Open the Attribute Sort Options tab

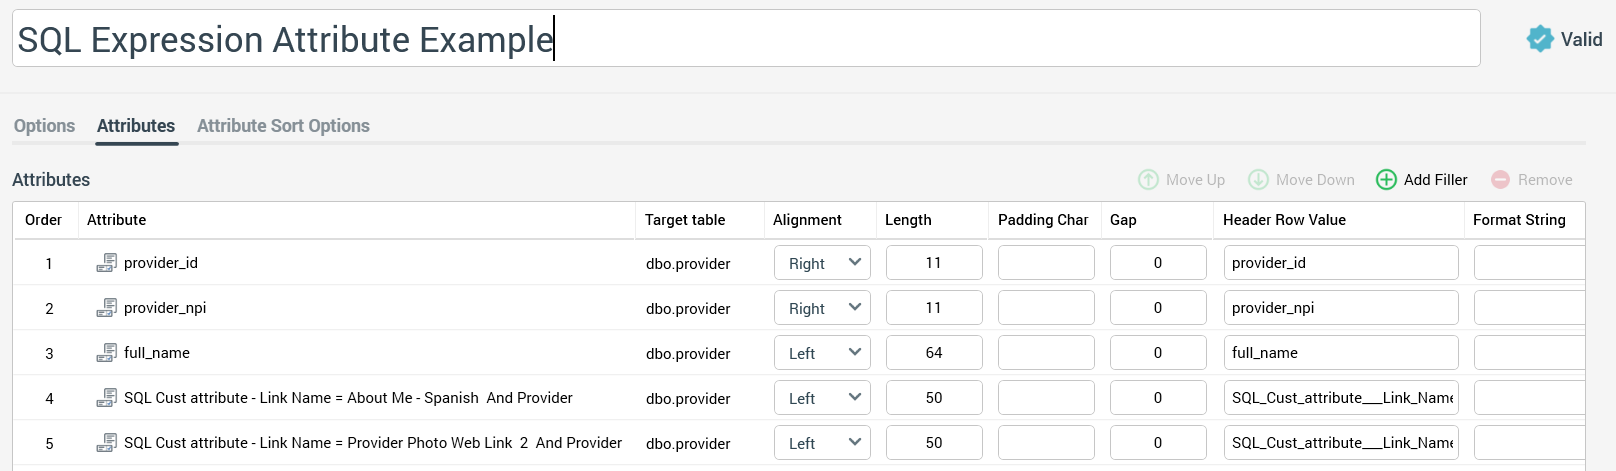(283, 126)
